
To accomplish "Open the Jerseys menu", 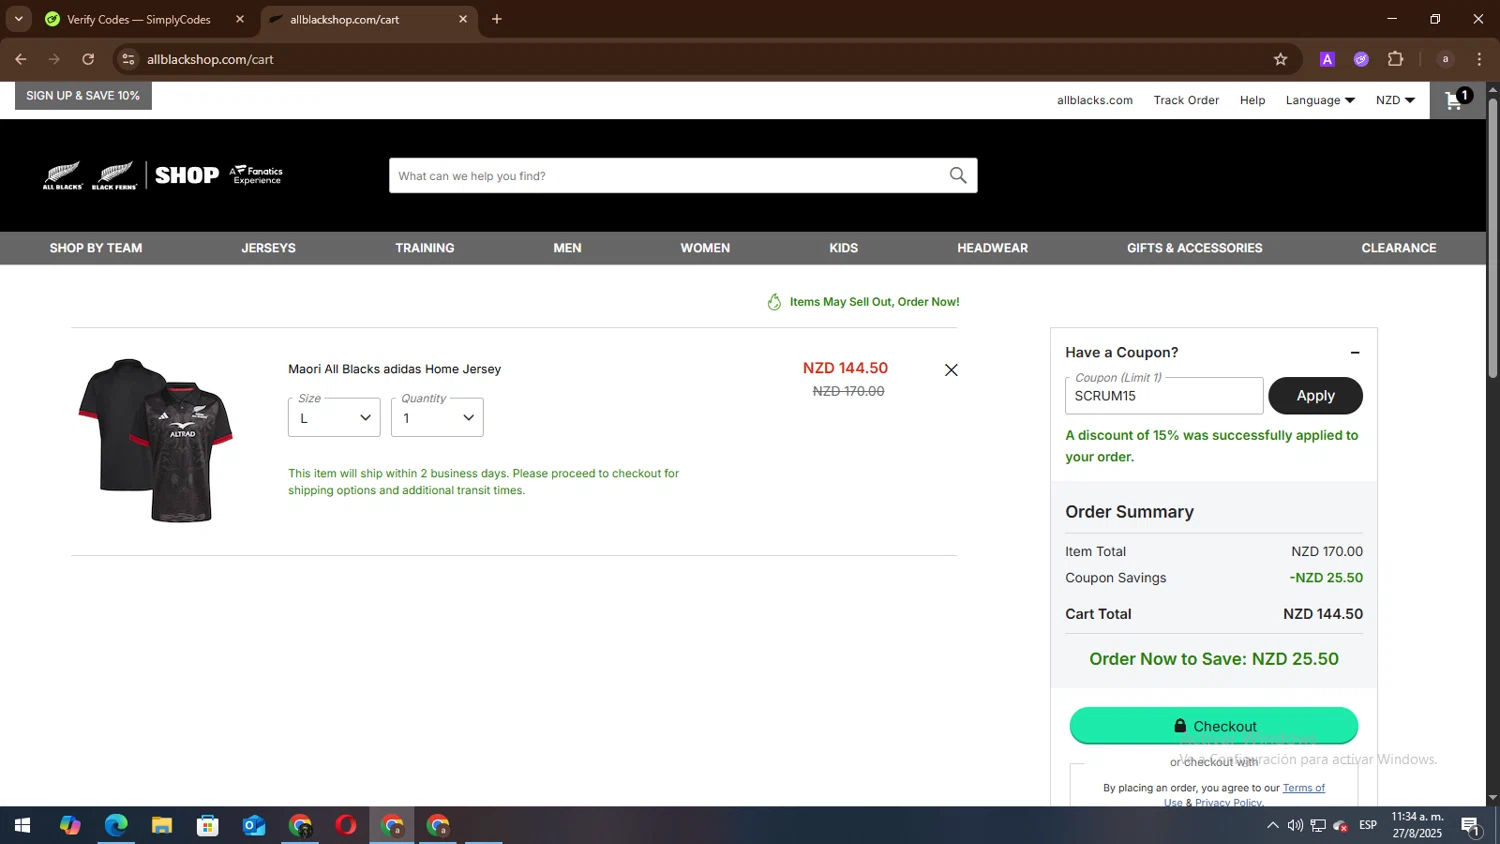I will 268,248.
